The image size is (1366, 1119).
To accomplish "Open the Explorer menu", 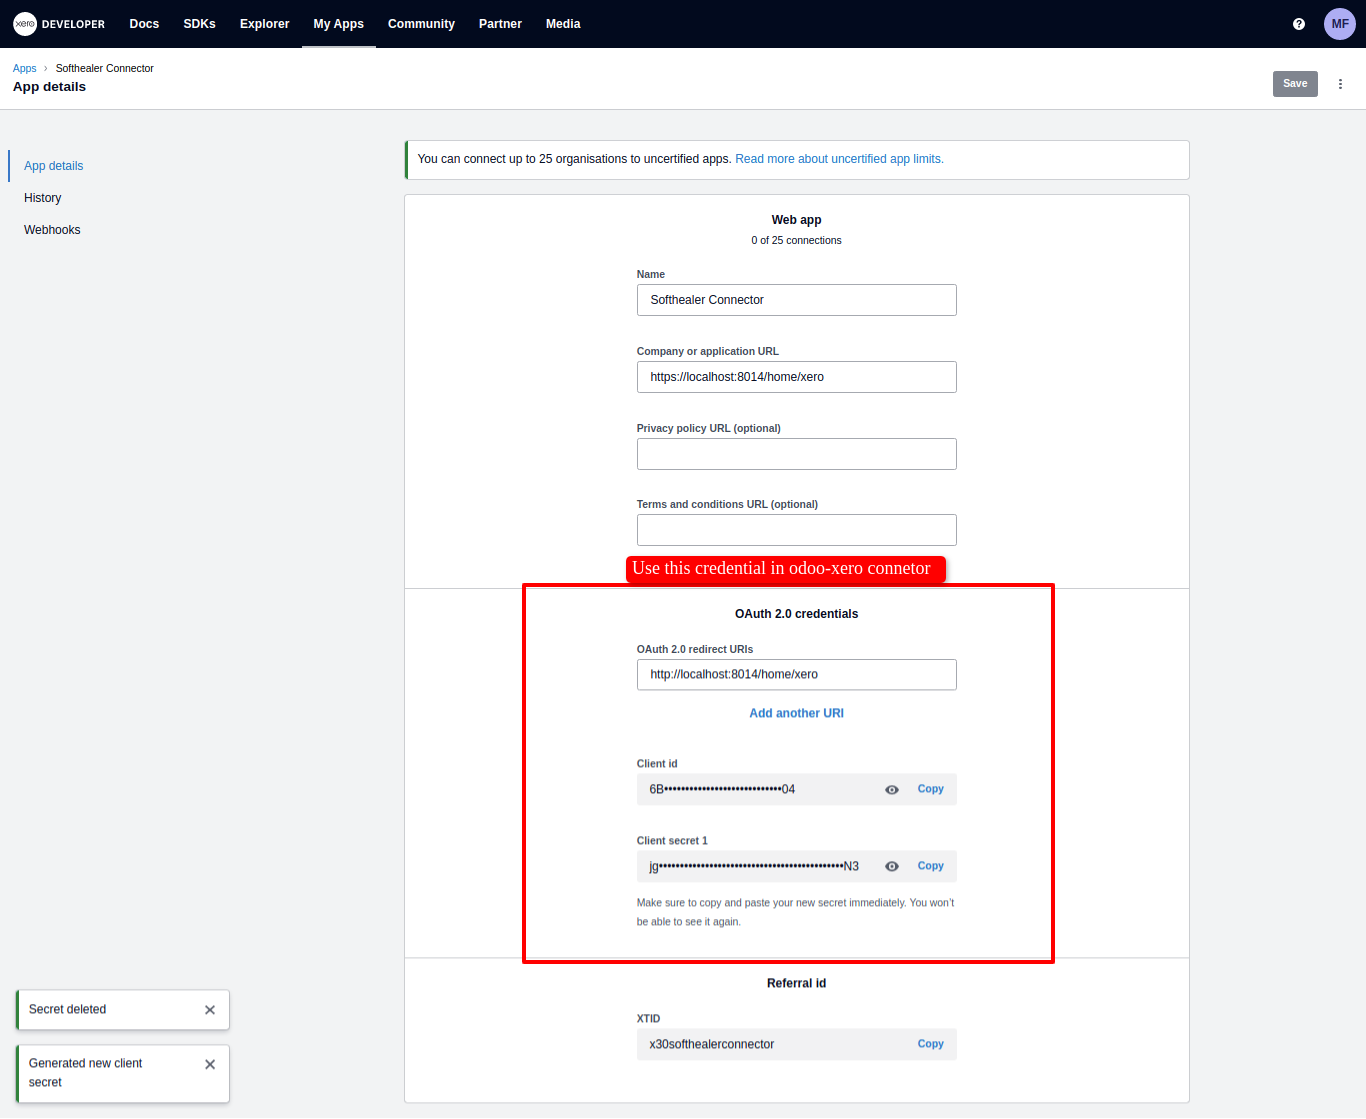I will (265, 24).
